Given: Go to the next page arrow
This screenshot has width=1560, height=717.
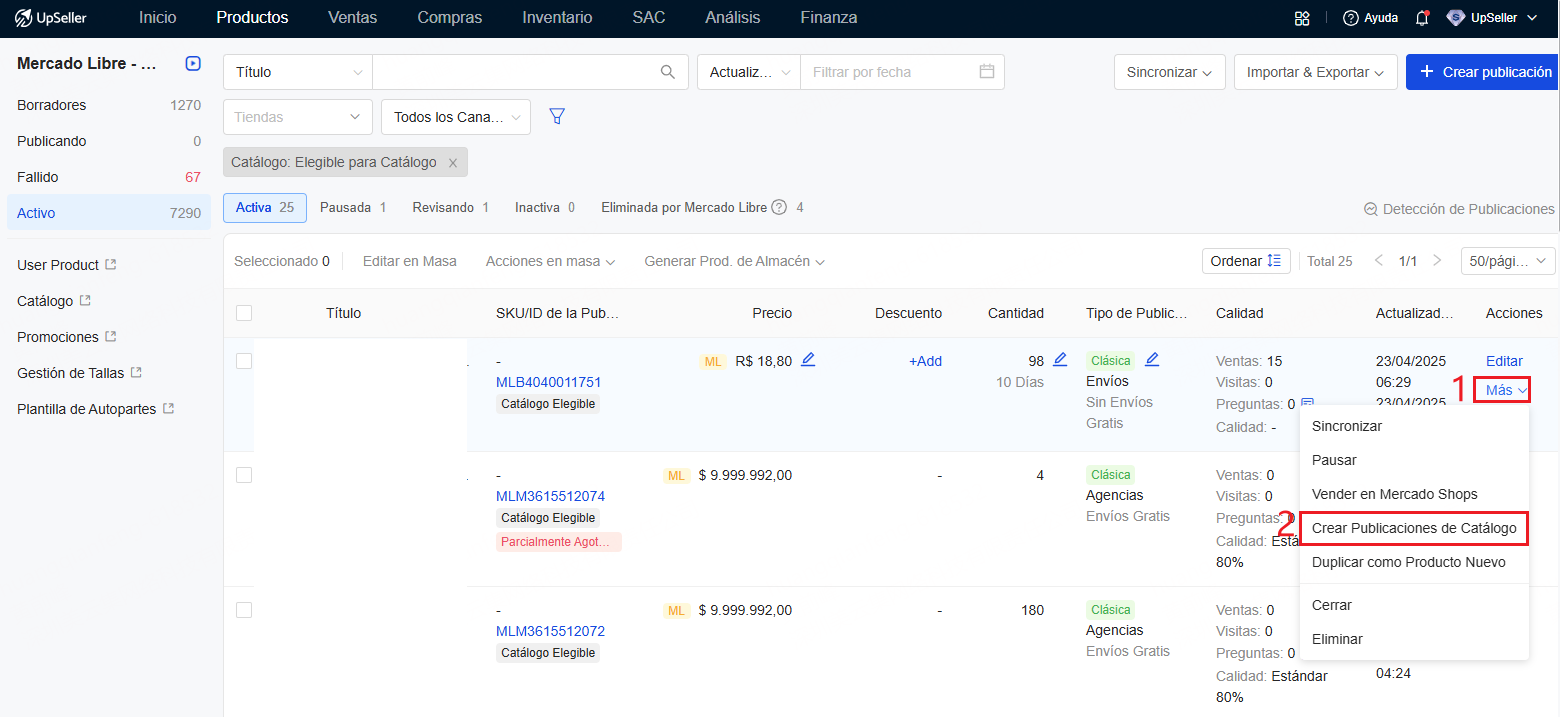Looking at the screenshot, I should click(1437, 261).
